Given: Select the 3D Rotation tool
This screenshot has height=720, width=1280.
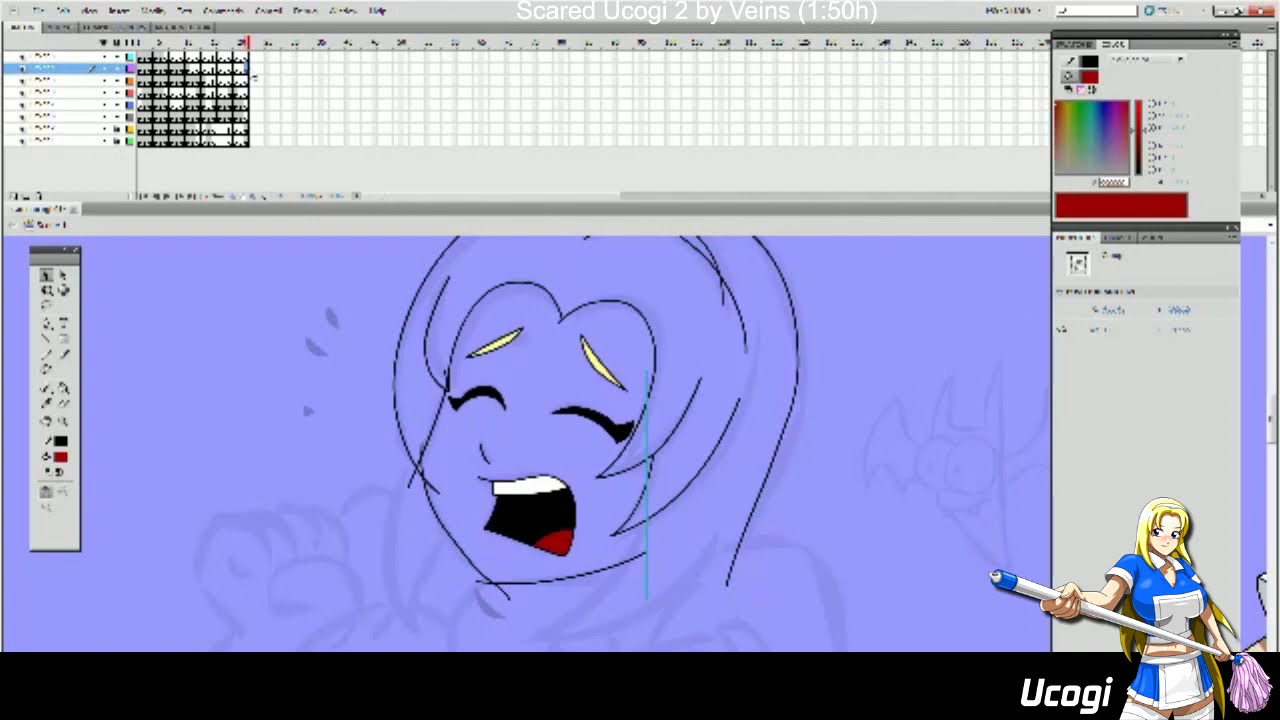Looking at the screenshot, I should pos(63,291).
